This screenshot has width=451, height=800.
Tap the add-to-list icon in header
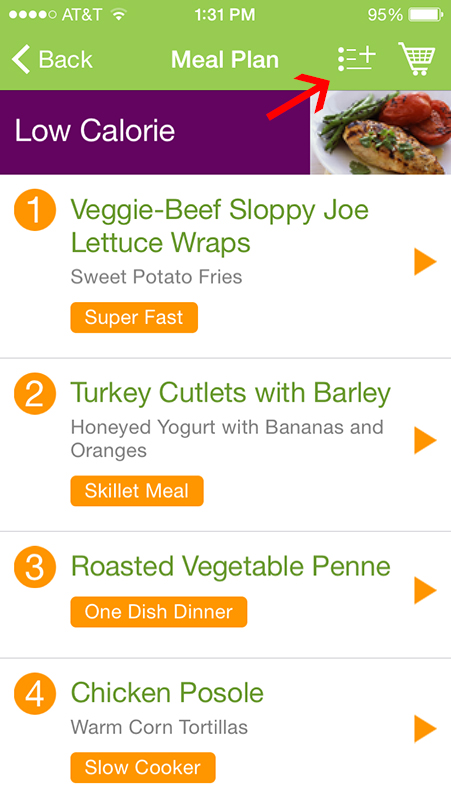(356, 59)
